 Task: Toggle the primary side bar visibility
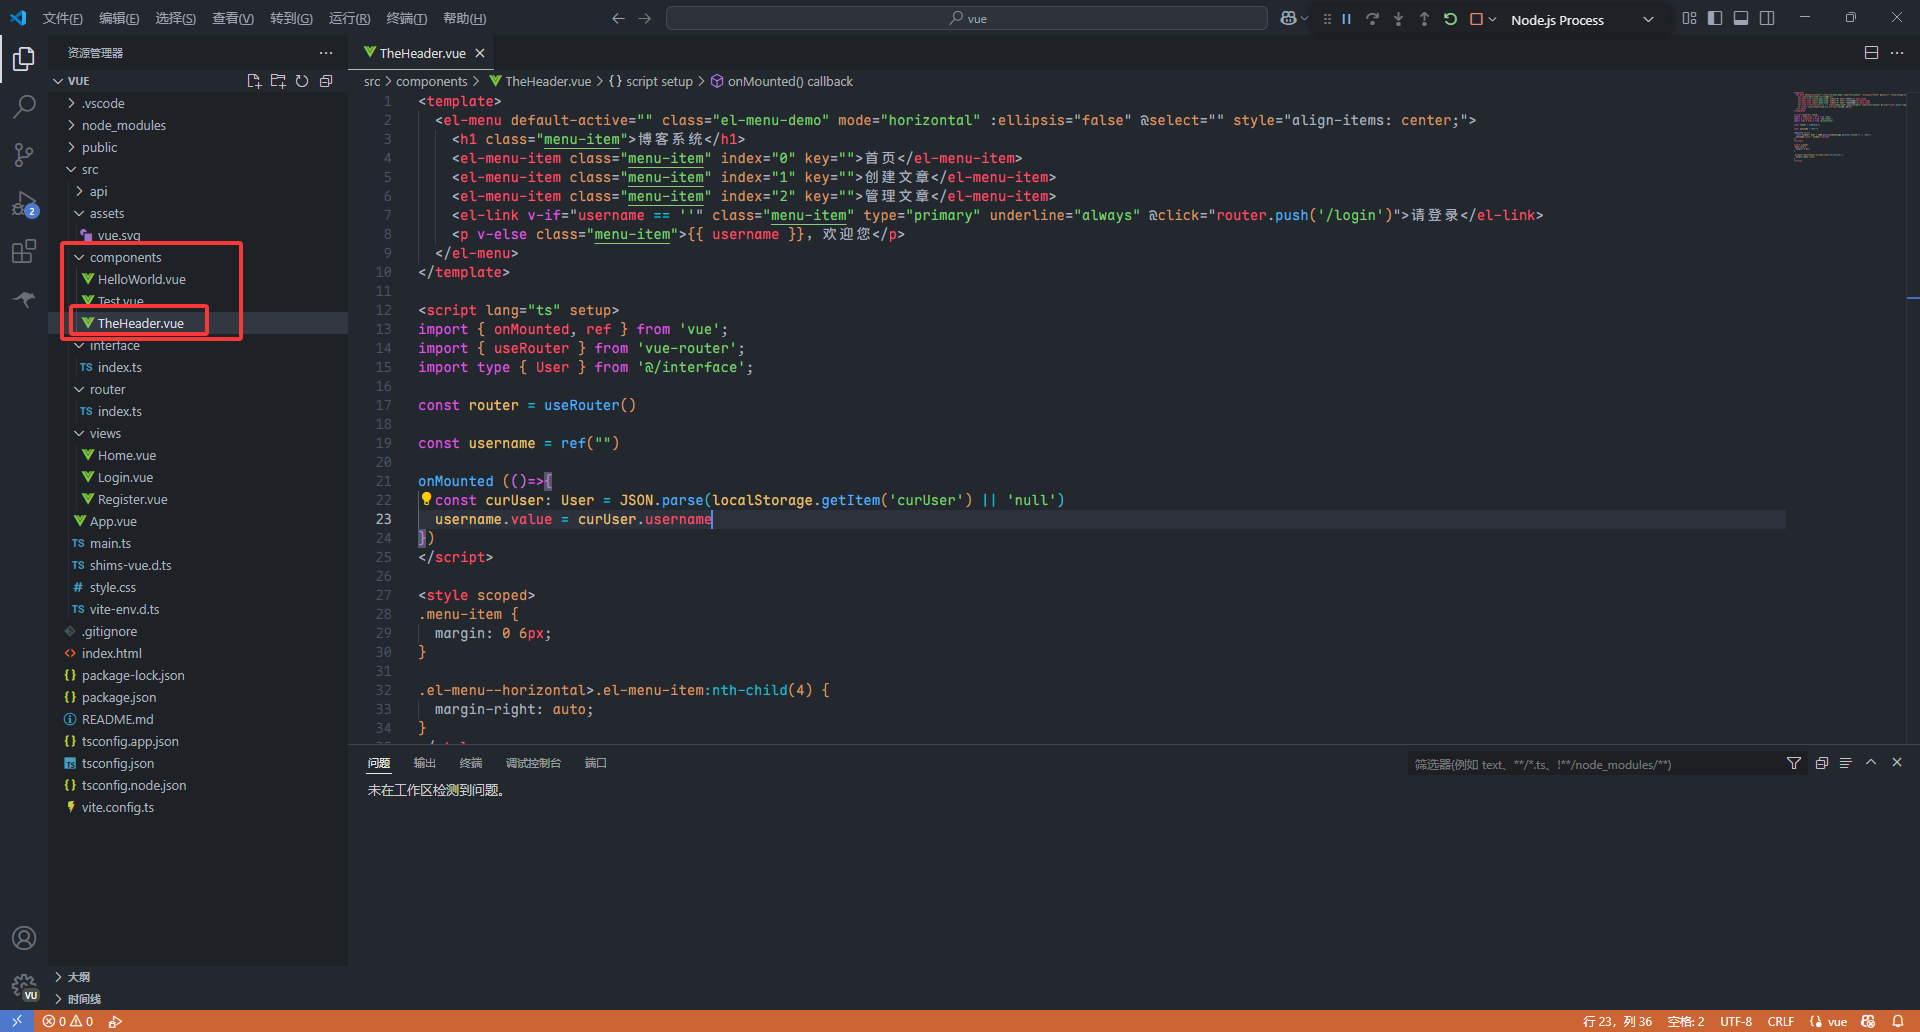(1715, 18)
